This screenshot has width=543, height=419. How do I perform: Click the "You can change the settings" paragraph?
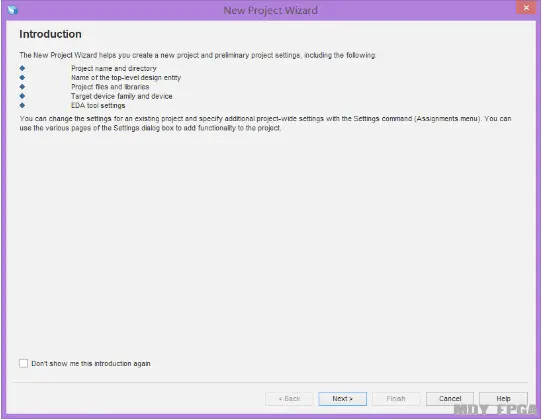click(265, 123)
